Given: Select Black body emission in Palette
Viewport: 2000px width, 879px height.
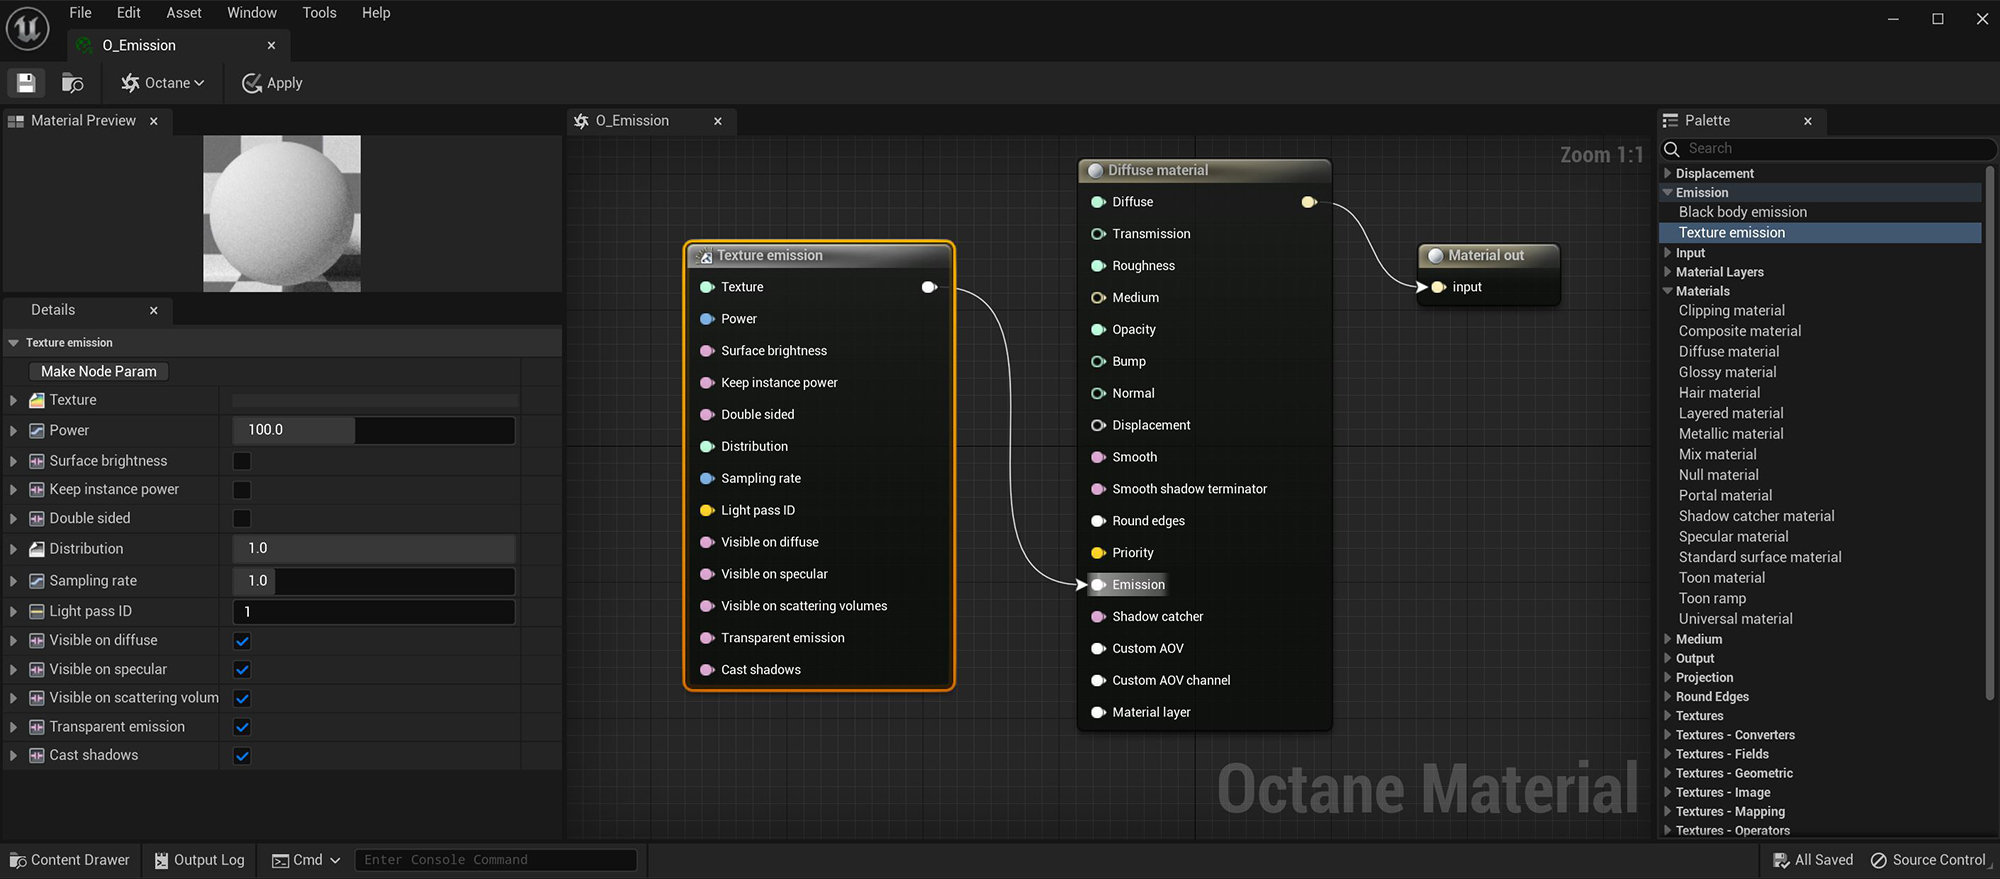Looking at the screenshot, I should point(1743,212).
